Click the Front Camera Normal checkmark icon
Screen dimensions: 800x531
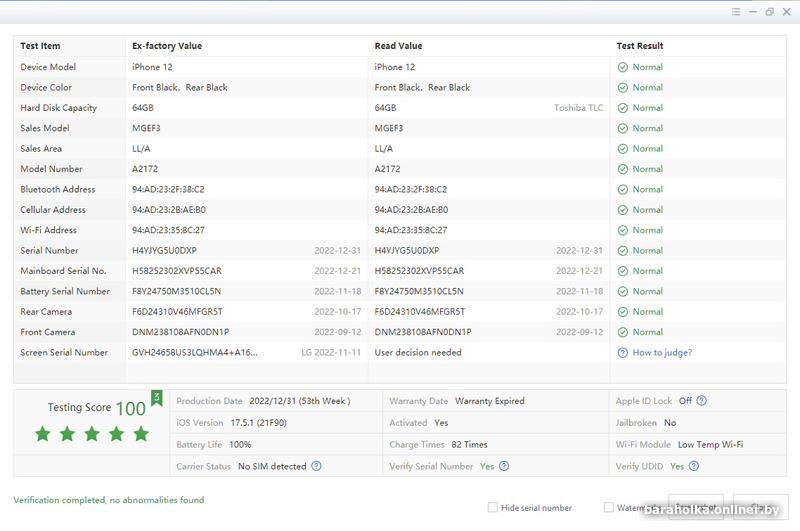coord(623,332)
